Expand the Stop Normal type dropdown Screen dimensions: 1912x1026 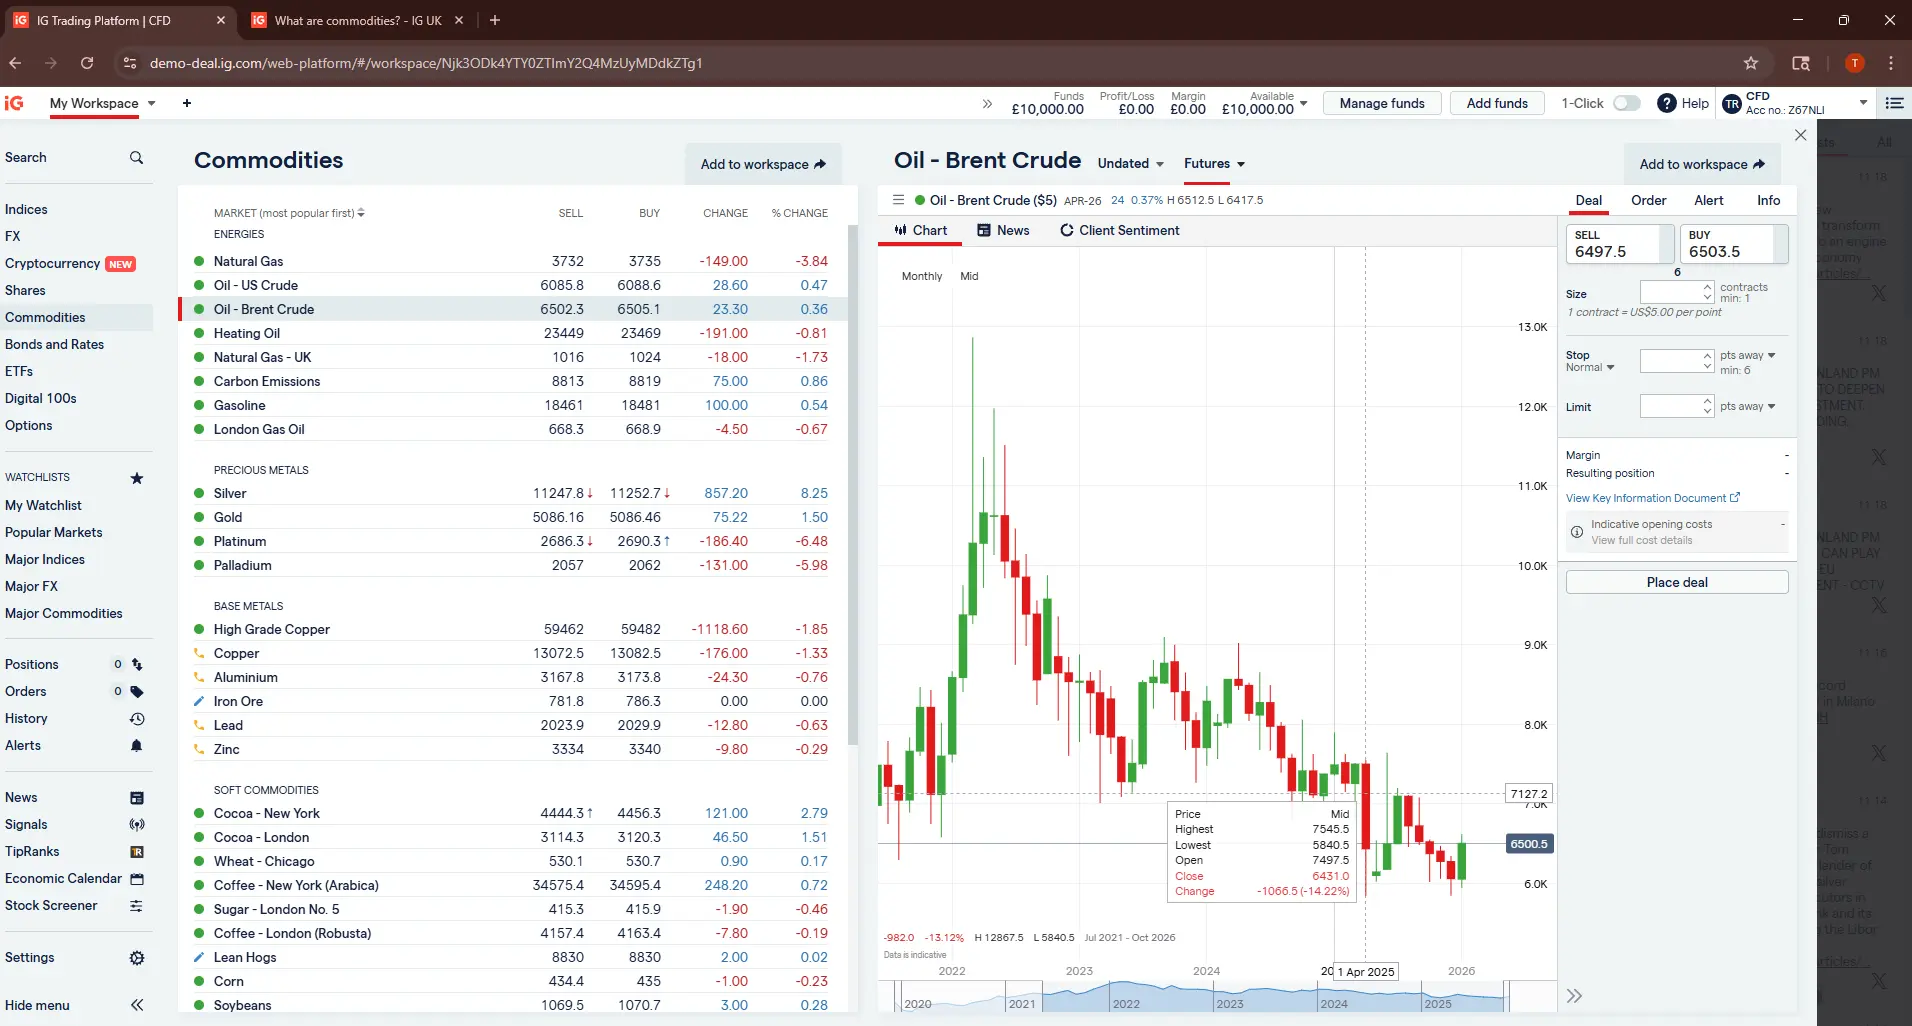tap(1590, 368)
